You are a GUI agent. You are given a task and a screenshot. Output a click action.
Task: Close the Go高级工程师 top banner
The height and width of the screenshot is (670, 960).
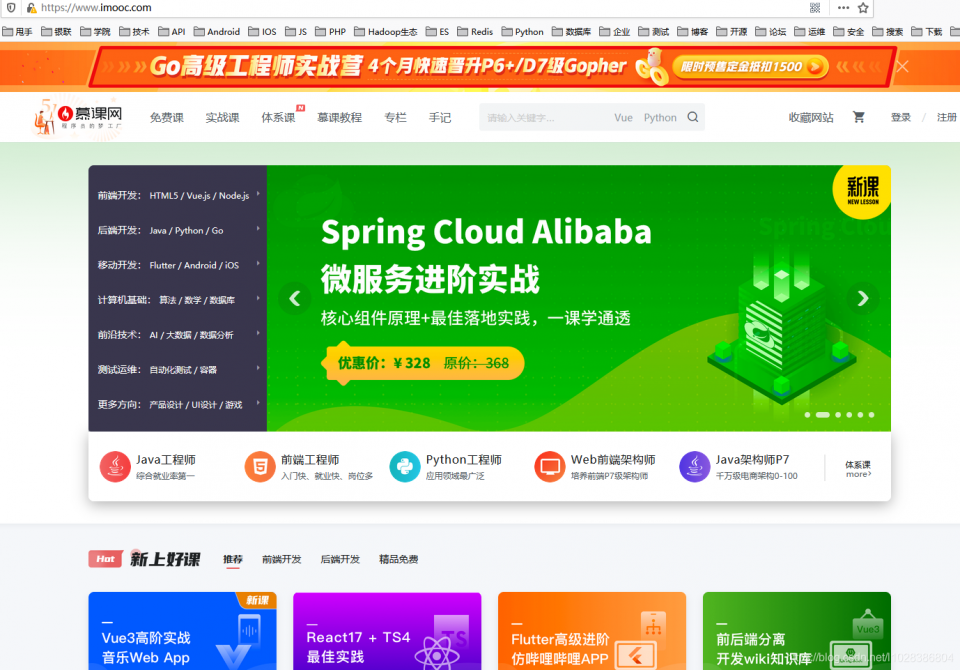click(902, 66)
